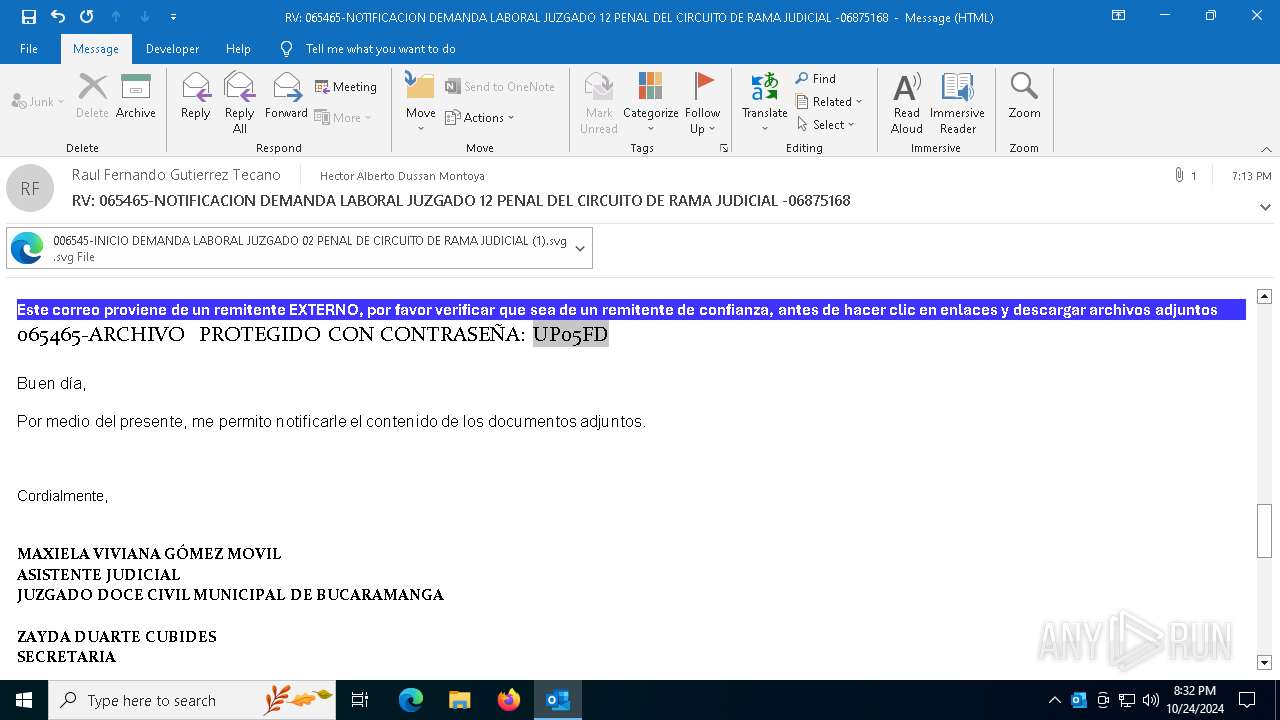The width and height of the screenshot is (1280, 720).
Task: Start Read Aloud
Action: [x=907, y=102]
